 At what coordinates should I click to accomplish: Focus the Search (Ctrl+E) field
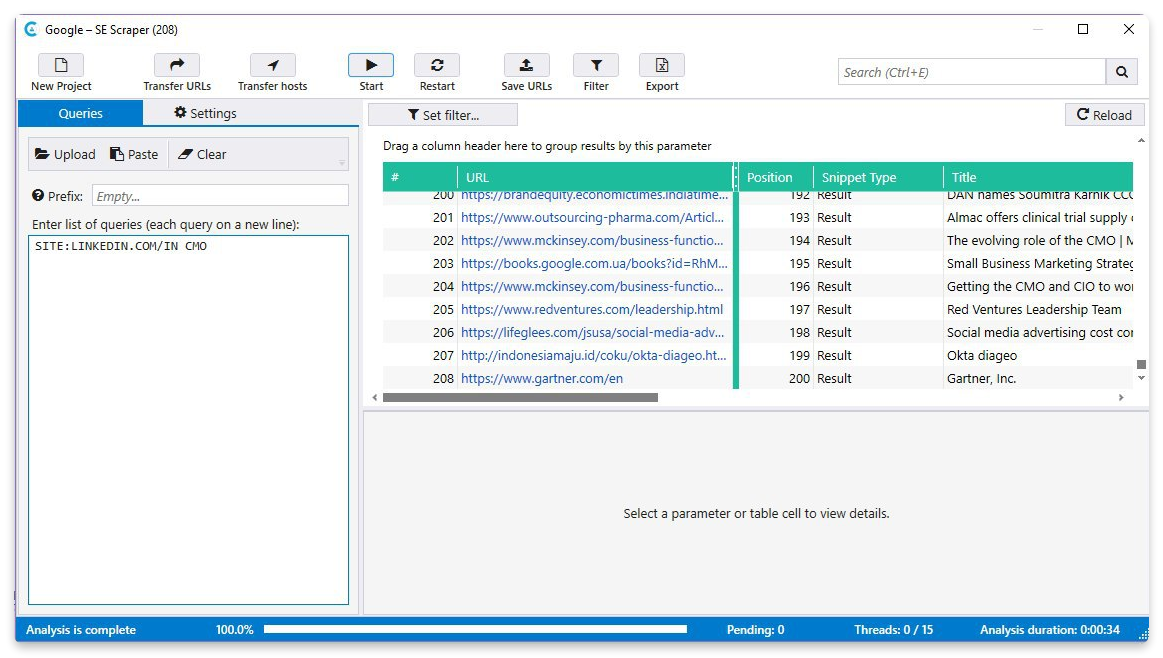[972, 72]
